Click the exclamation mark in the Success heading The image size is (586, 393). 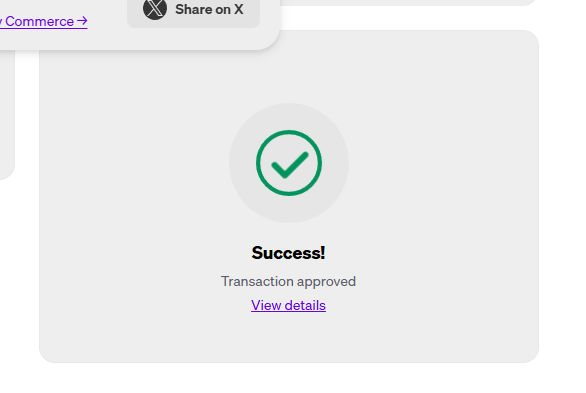pyautogui.click(x=323, y=253)
